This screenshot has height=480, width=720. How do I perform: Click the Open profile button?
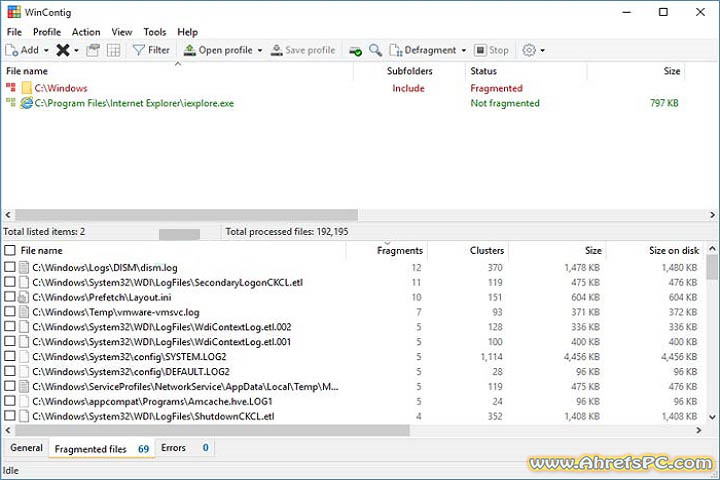[x=218, y=50]
